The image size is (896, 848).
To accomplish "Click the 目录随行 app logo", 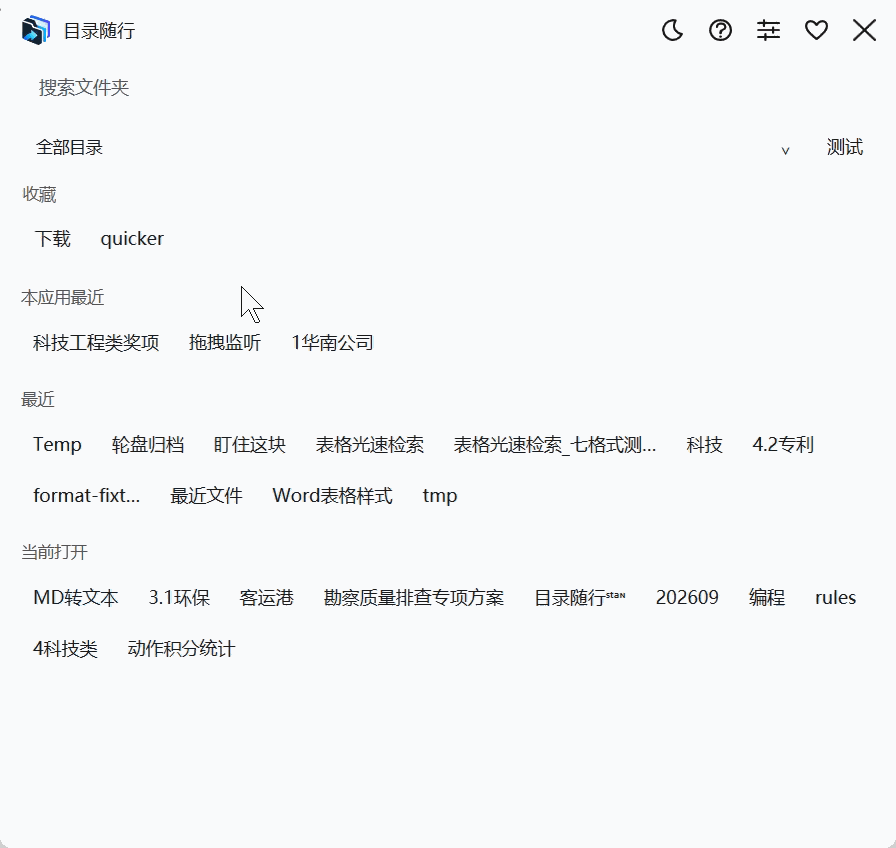I will pos(35,30).
